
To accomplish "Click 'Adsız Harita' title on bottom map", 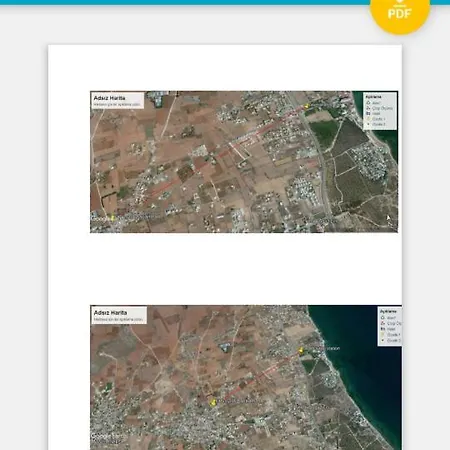I will (x=110, y=313).
